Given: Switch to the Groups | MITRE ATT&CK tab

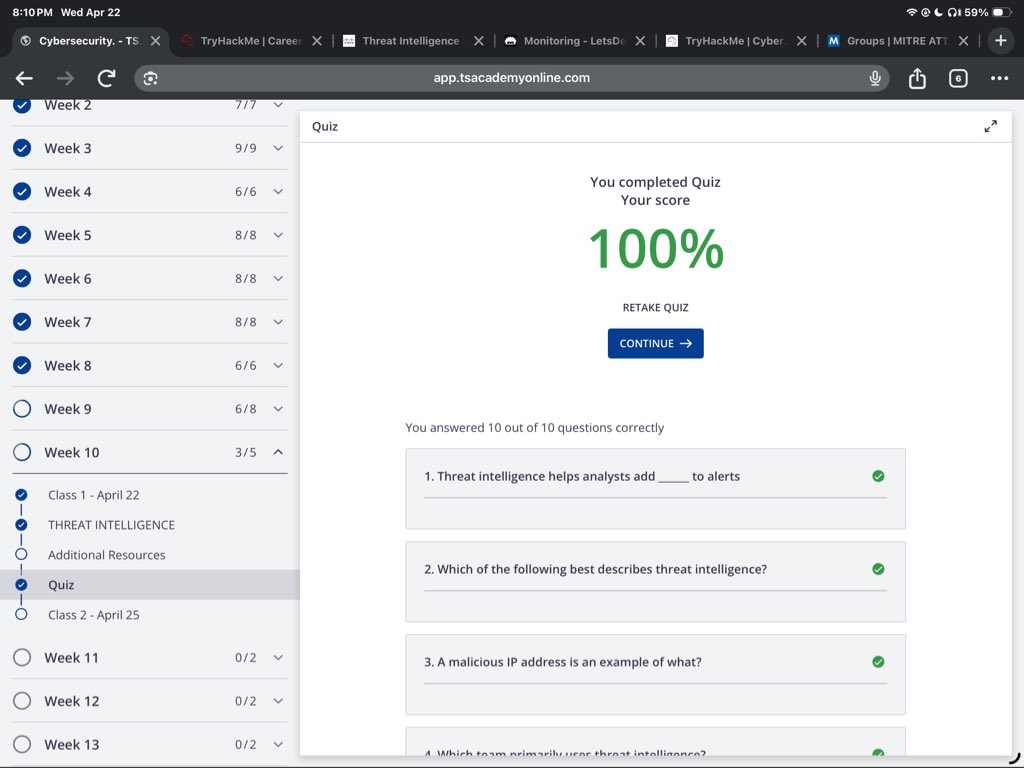Looking at the screenshot, I should (x=895, y=41).
